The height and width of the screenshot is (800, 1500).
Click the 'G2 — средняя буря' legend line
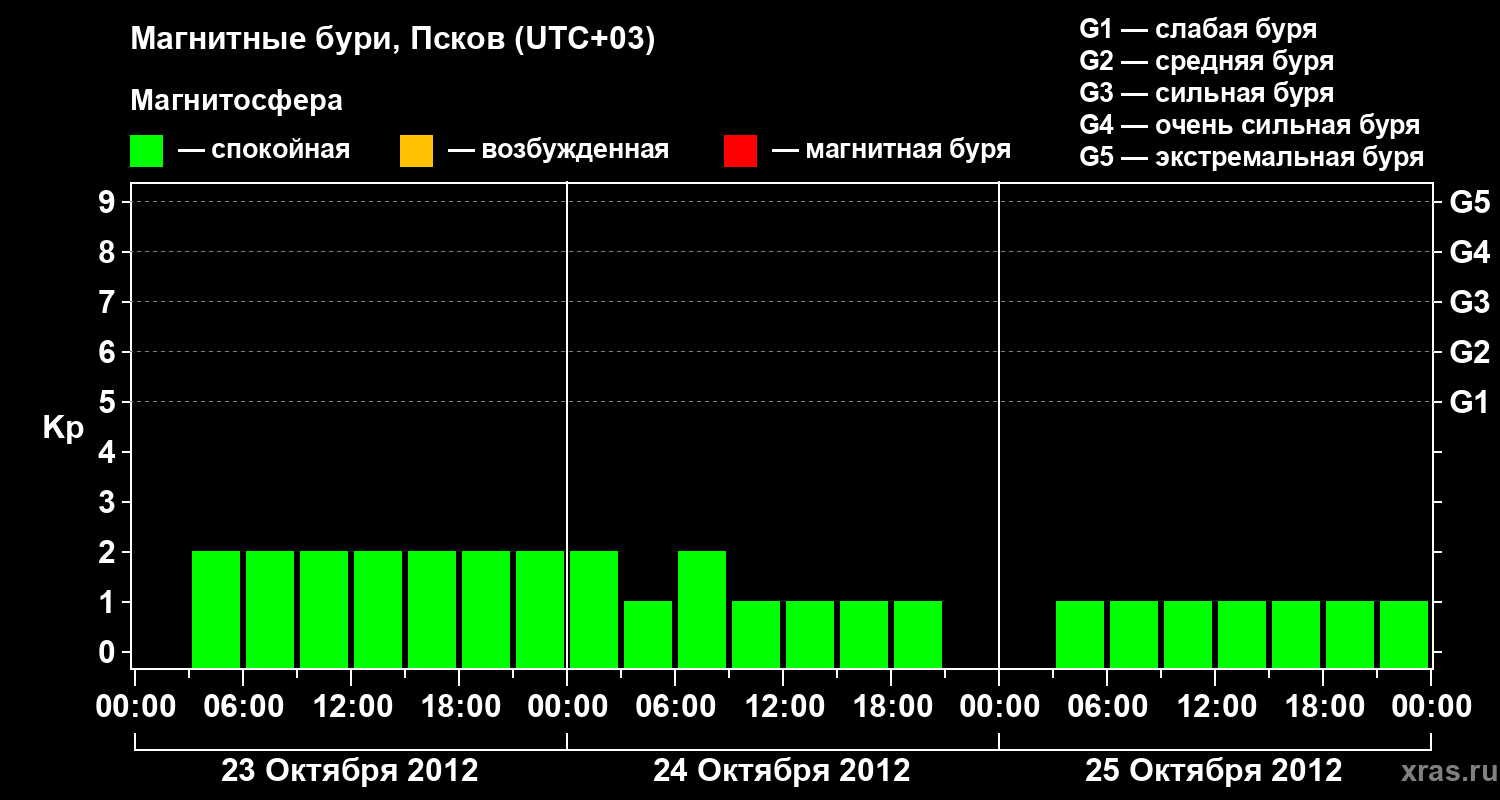[1207, 61]
